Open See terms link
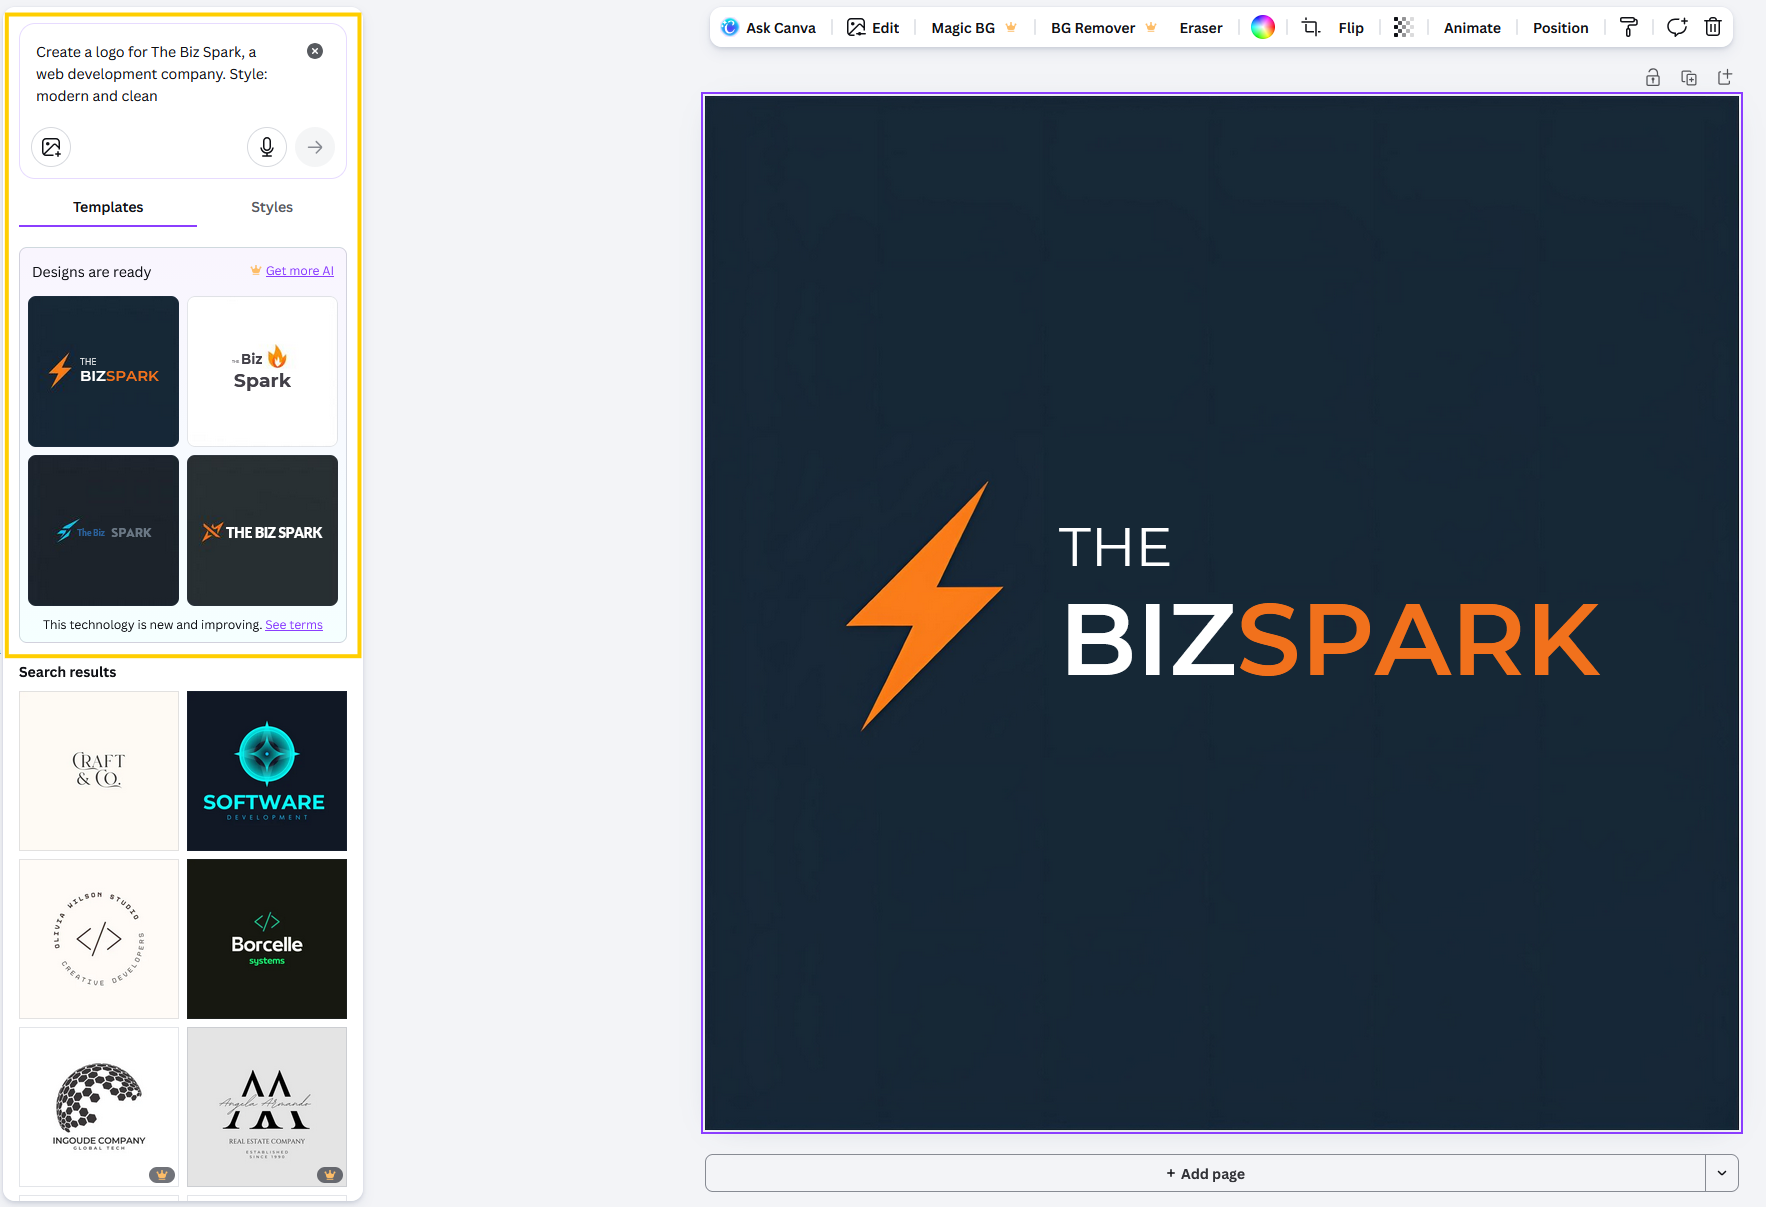 click(293, 624)
